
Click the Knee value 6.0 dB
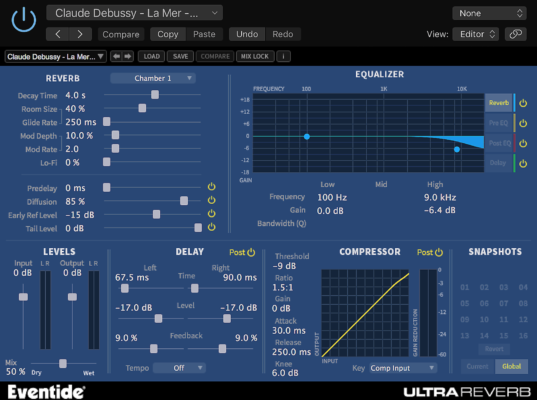pos(285,373)
